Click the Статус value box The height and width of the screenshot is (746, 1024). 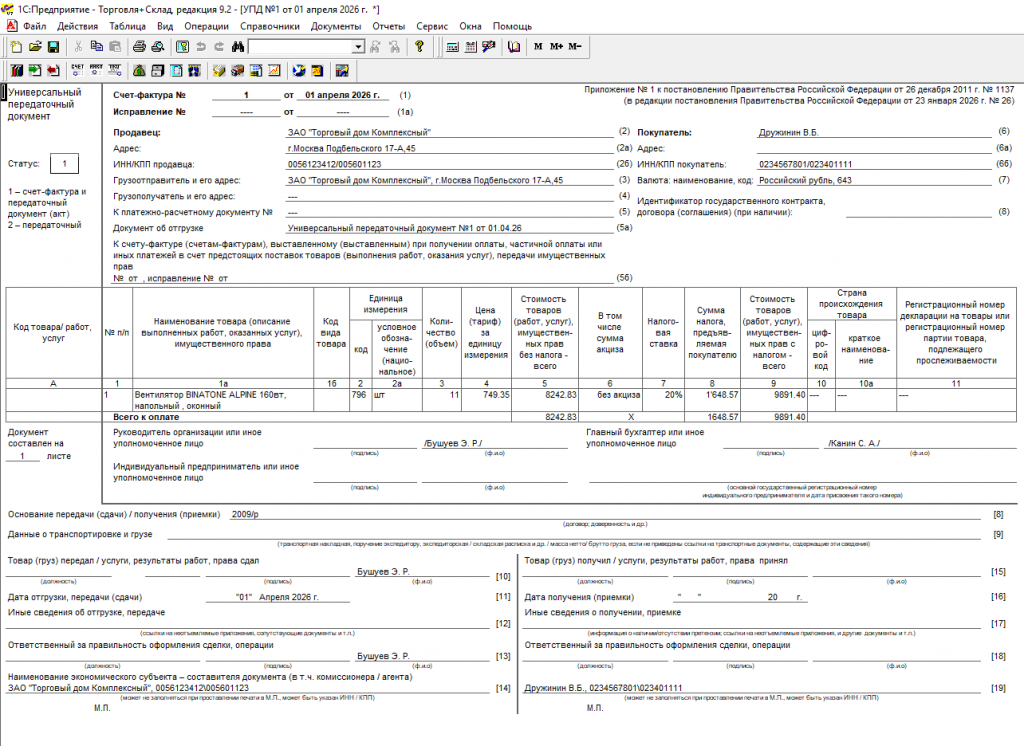64,163
